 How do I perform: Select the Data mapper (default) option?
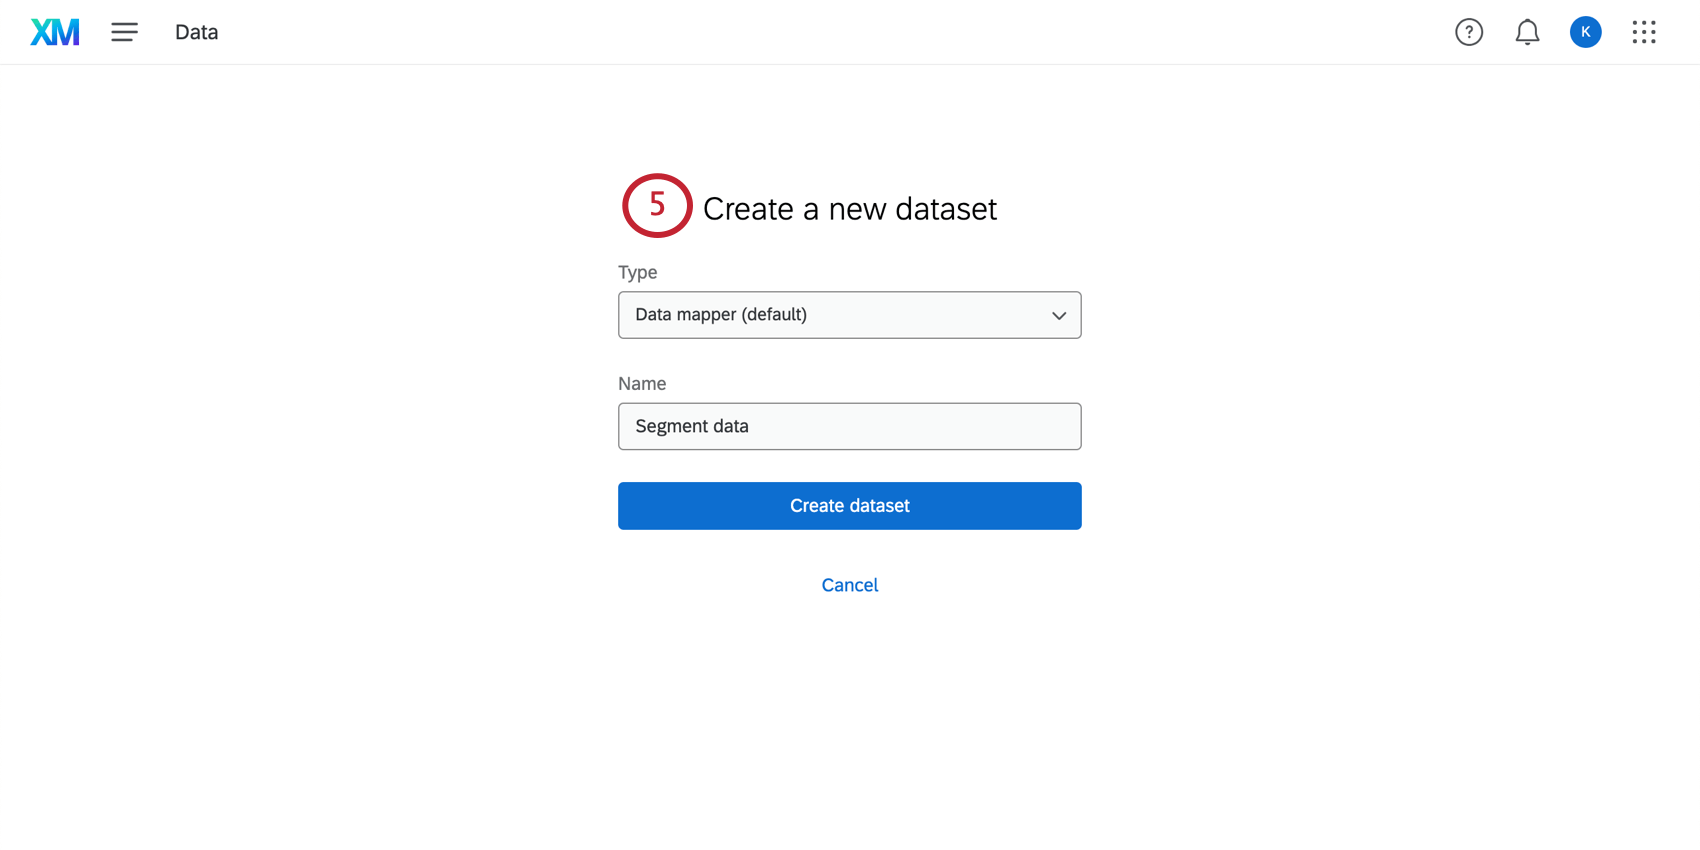point(720,314)
